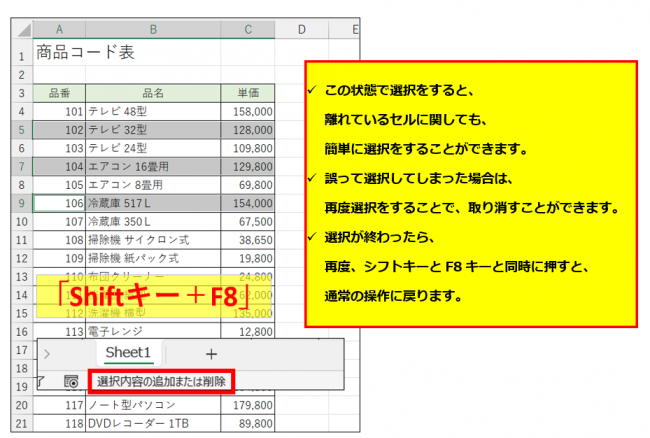Select column B header
650x438 pixels.
tap(153, 31)
